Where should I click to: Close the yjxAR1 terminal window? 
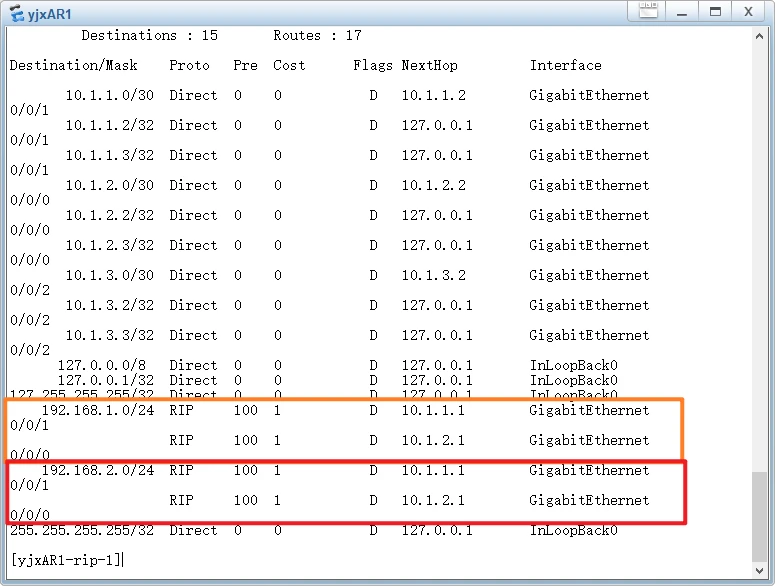click(x=748, y=12)
